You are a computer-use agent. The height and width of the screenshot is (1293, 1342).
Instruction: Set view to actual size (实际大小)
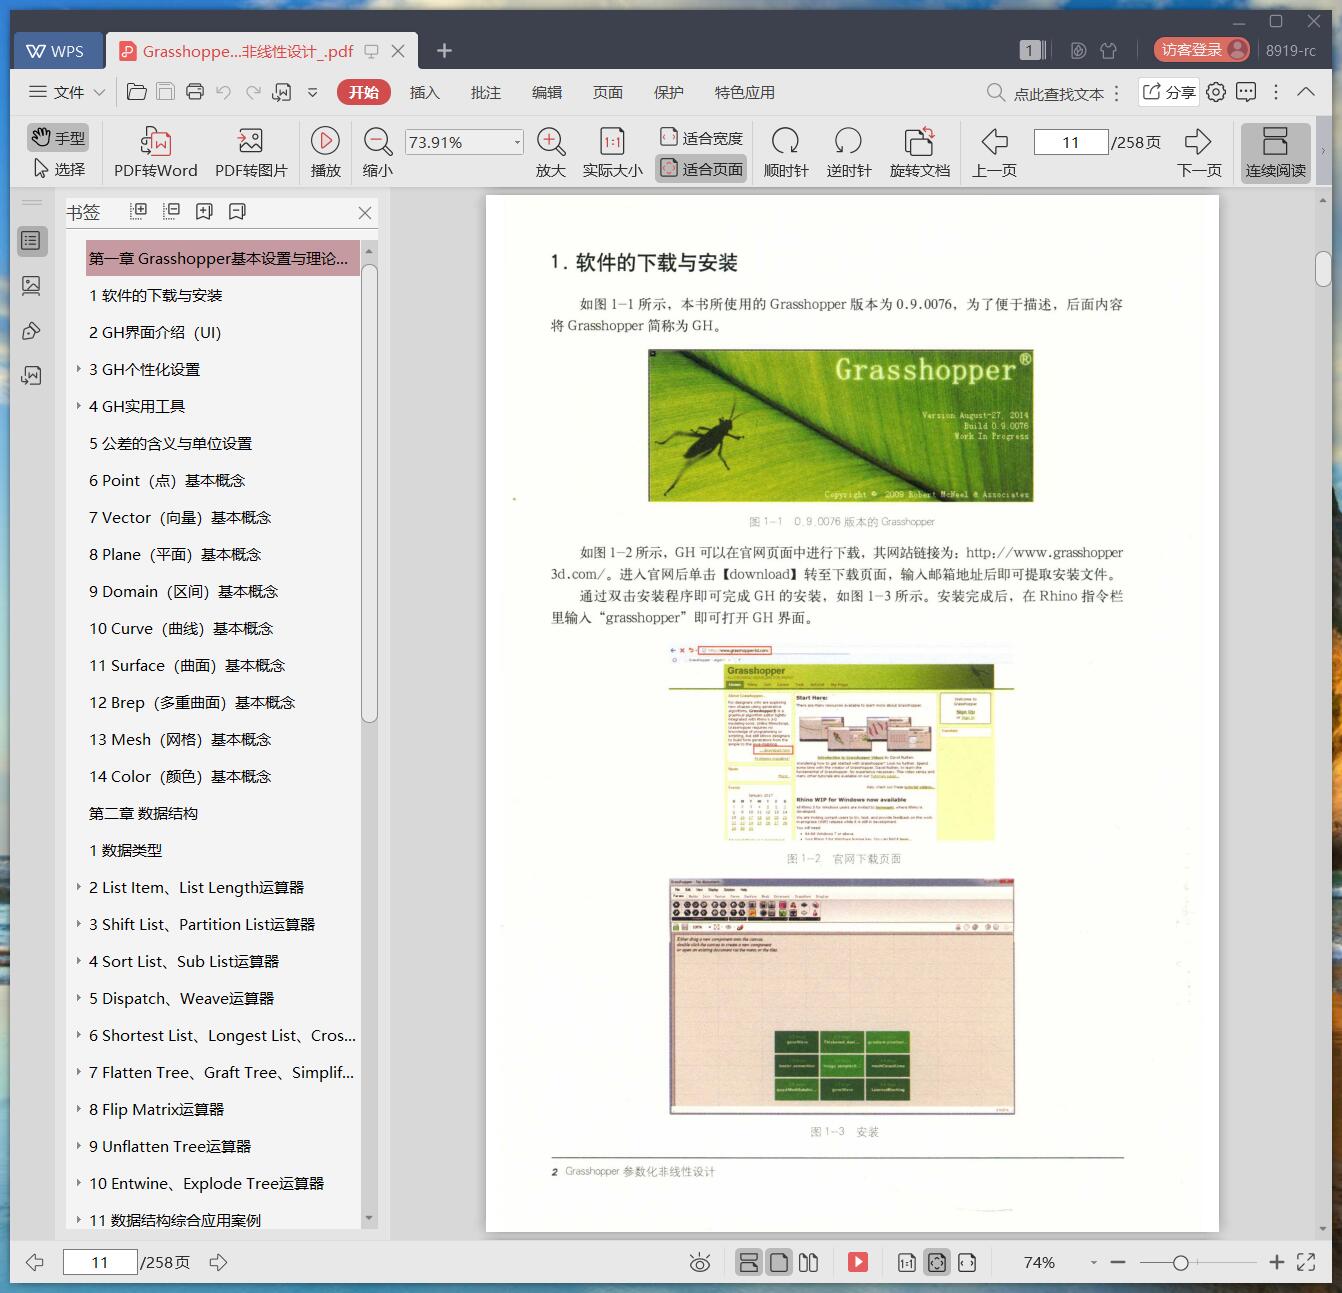612,153
